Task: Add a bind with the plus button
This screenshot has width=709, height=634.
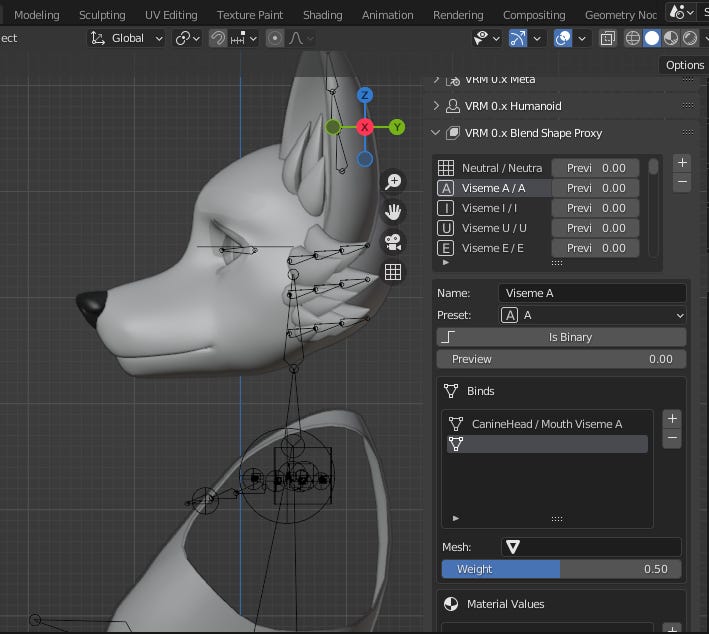Action: click(672, 419)
